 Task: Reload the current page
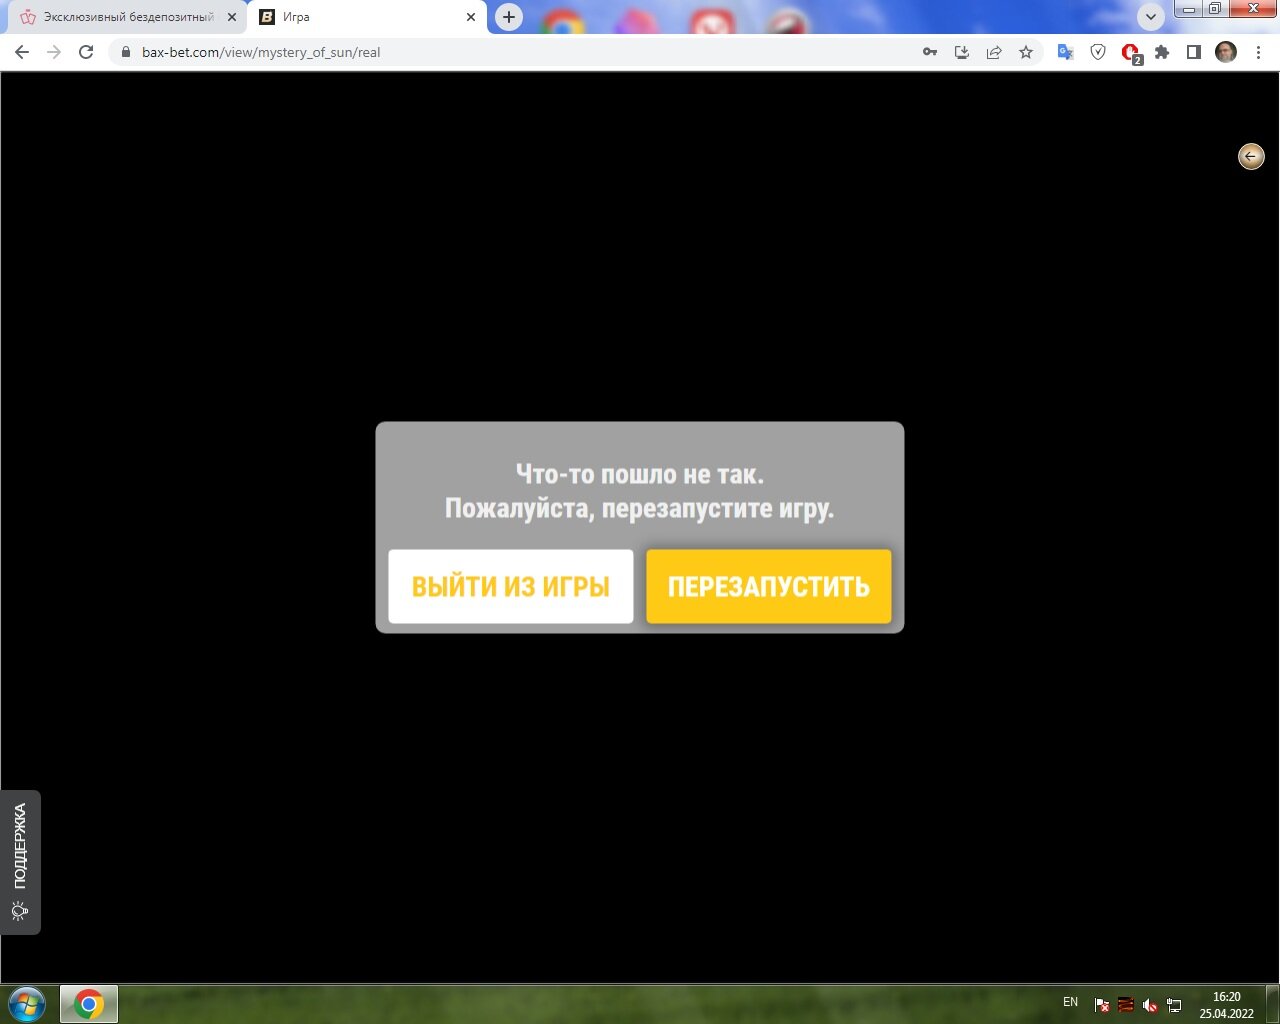(86, 52)
